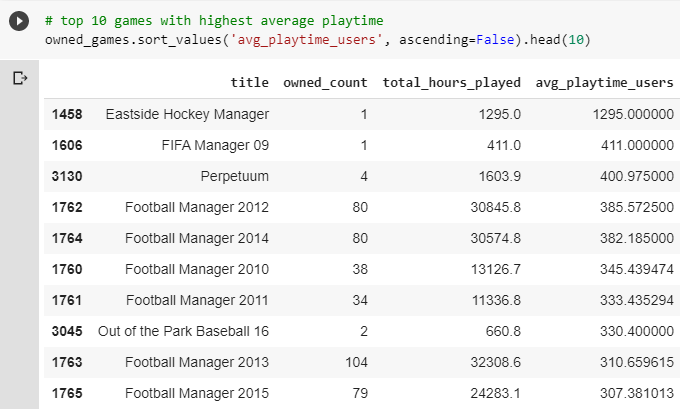
Task: Select Football Manager 2014 title cell
Action: (197, 238)
